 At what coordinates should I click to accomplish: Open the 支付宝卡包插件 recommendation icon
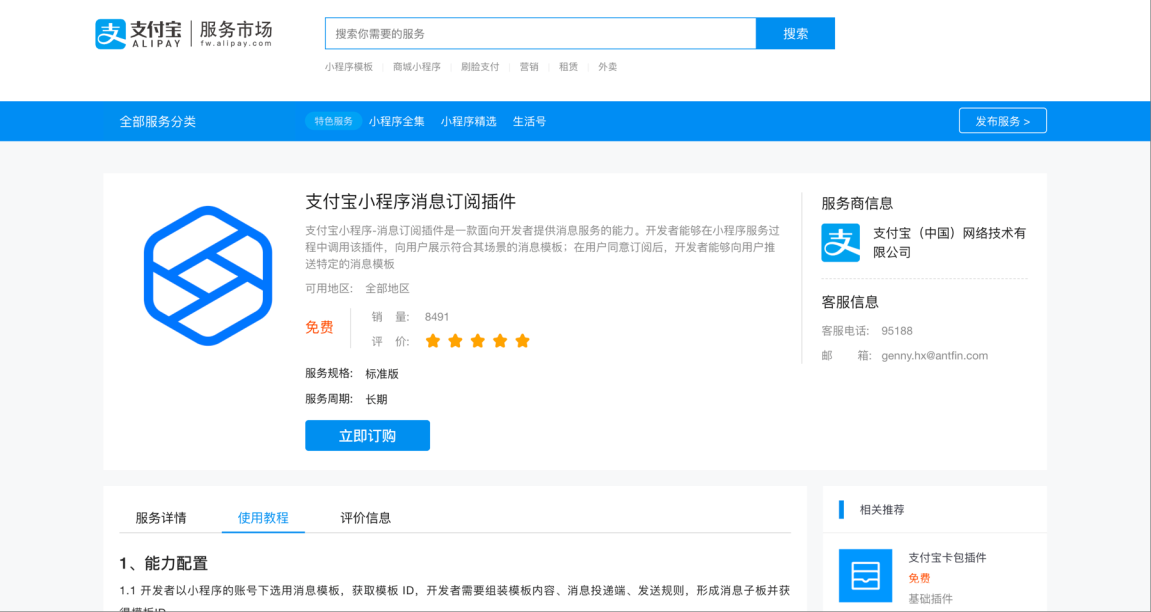click(865, 576)
